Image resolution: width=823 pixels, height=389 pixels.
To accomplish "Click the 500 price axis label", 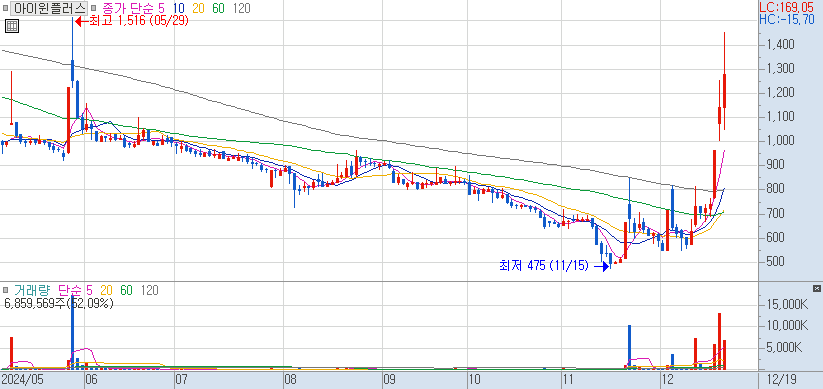I will [775, 262].
